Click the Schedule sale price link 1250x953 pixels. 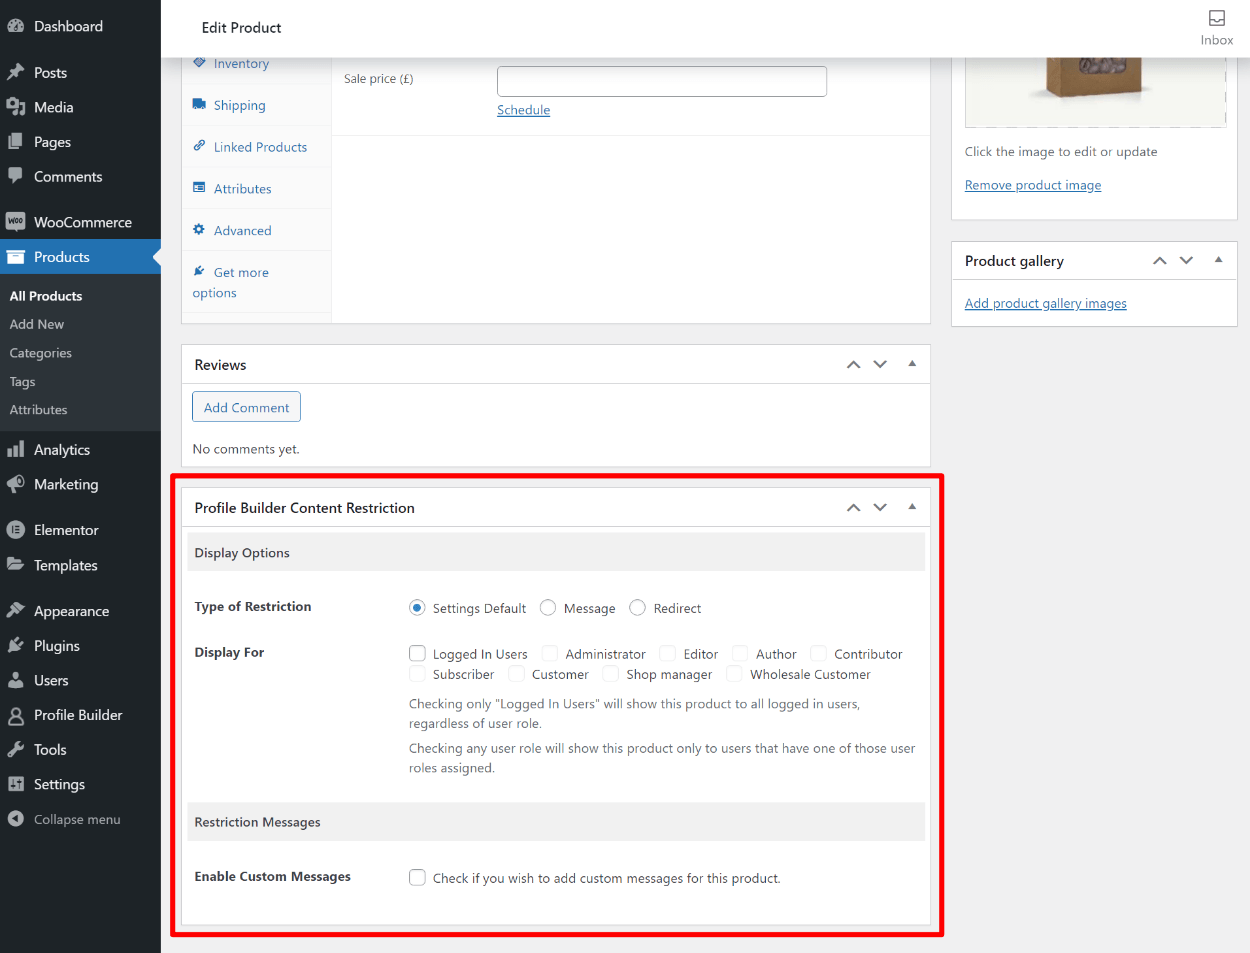(523, 110)
